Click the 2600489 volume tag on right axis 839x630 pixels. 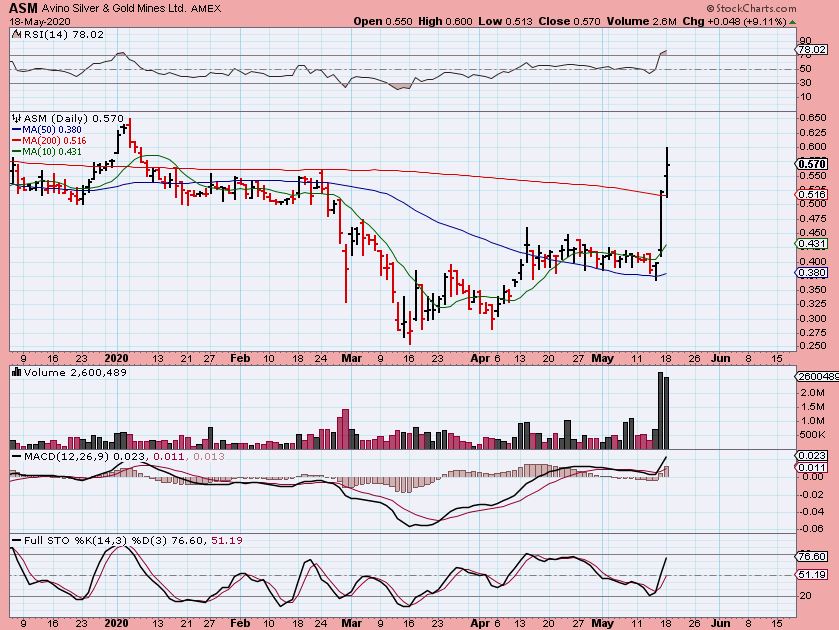818,377
